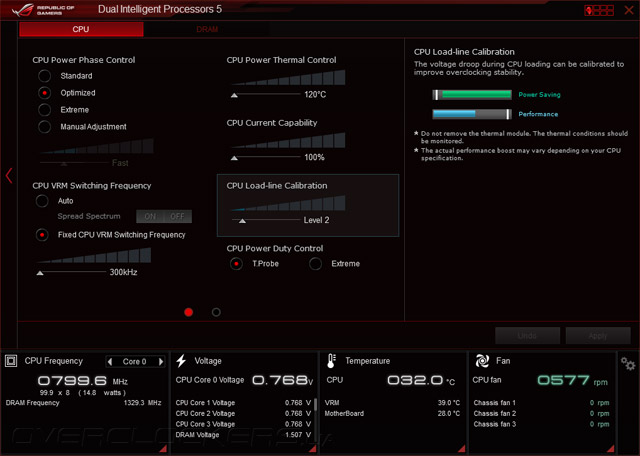Switch to the DRAM tab
Image resolution: width=640 pixels, height=456 pixels.
coord(207,29)
